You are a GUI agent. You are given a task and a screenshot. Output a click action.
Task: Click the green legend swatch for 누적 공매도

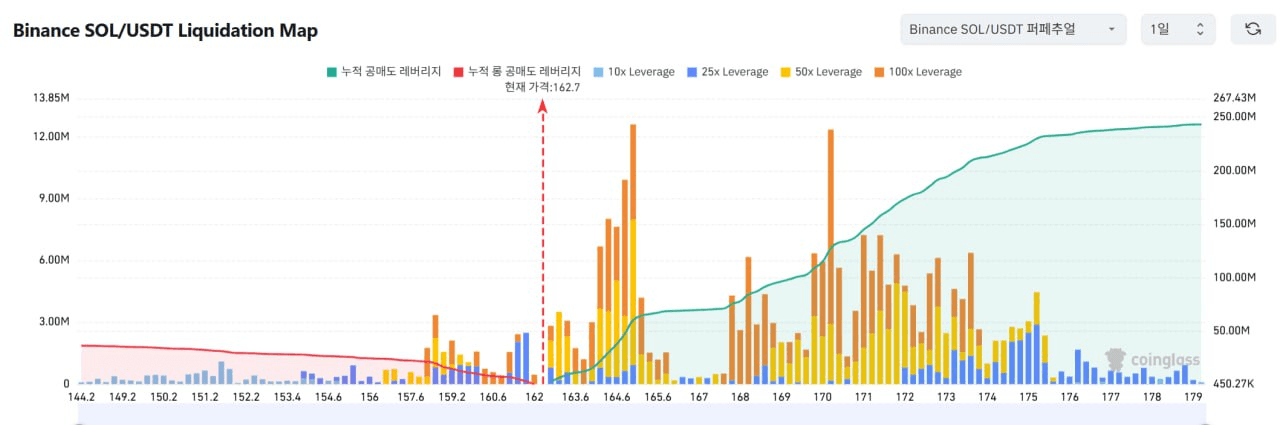pos(331,72)
